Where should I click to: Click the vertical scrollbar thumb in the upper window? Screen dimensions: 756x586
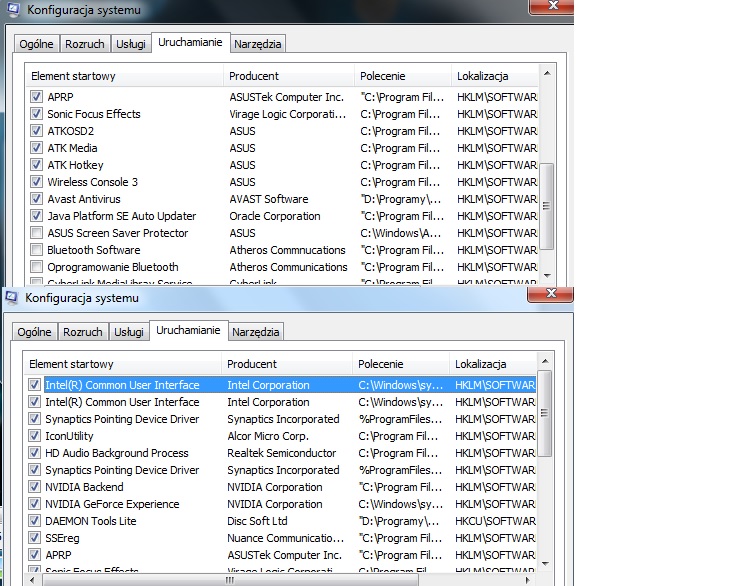tap(547, 206)
